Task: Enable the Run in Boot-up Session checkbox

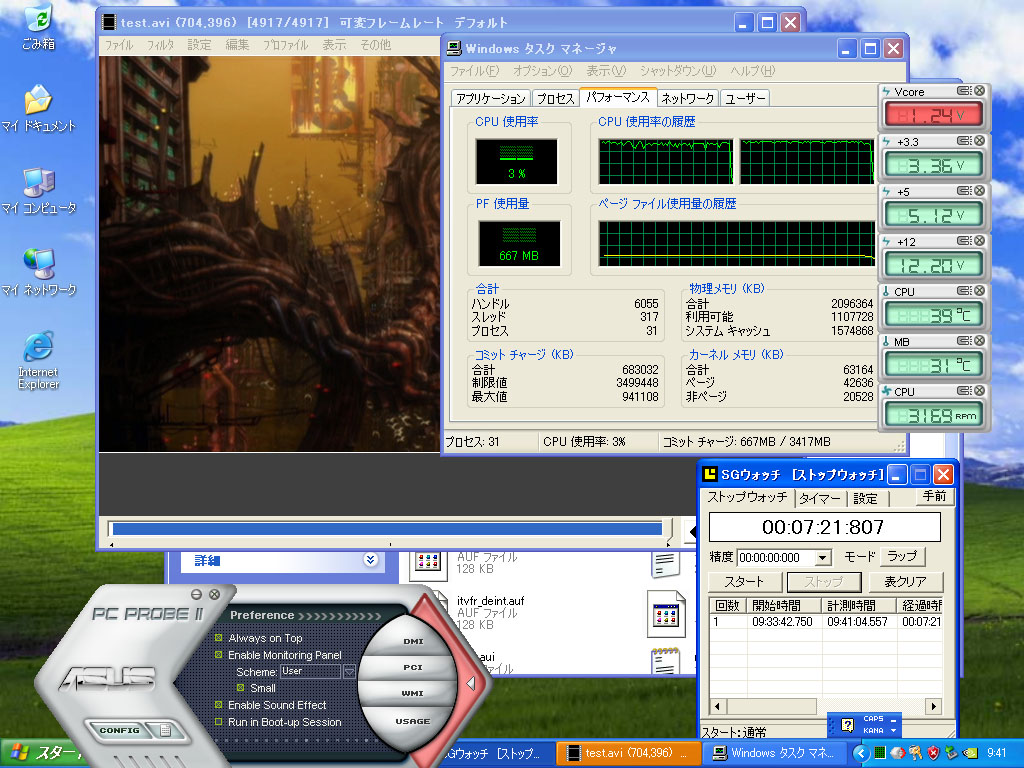Action: coord(219,722)
